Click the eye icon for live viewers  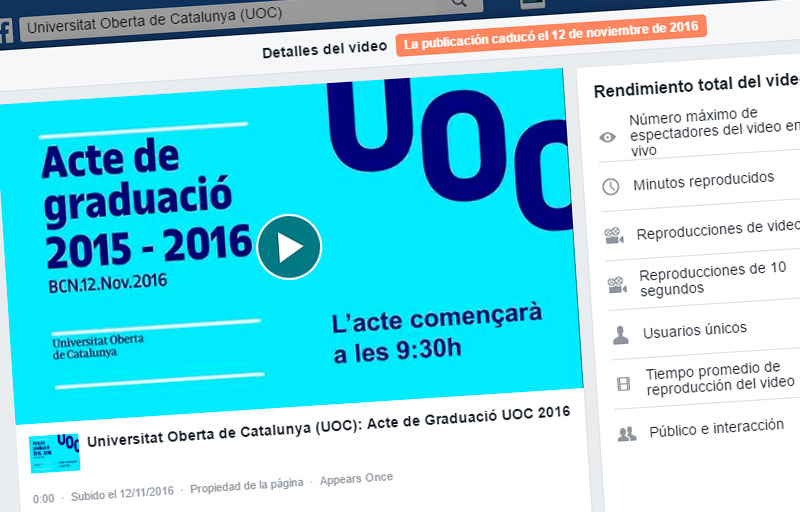[607, 137]
